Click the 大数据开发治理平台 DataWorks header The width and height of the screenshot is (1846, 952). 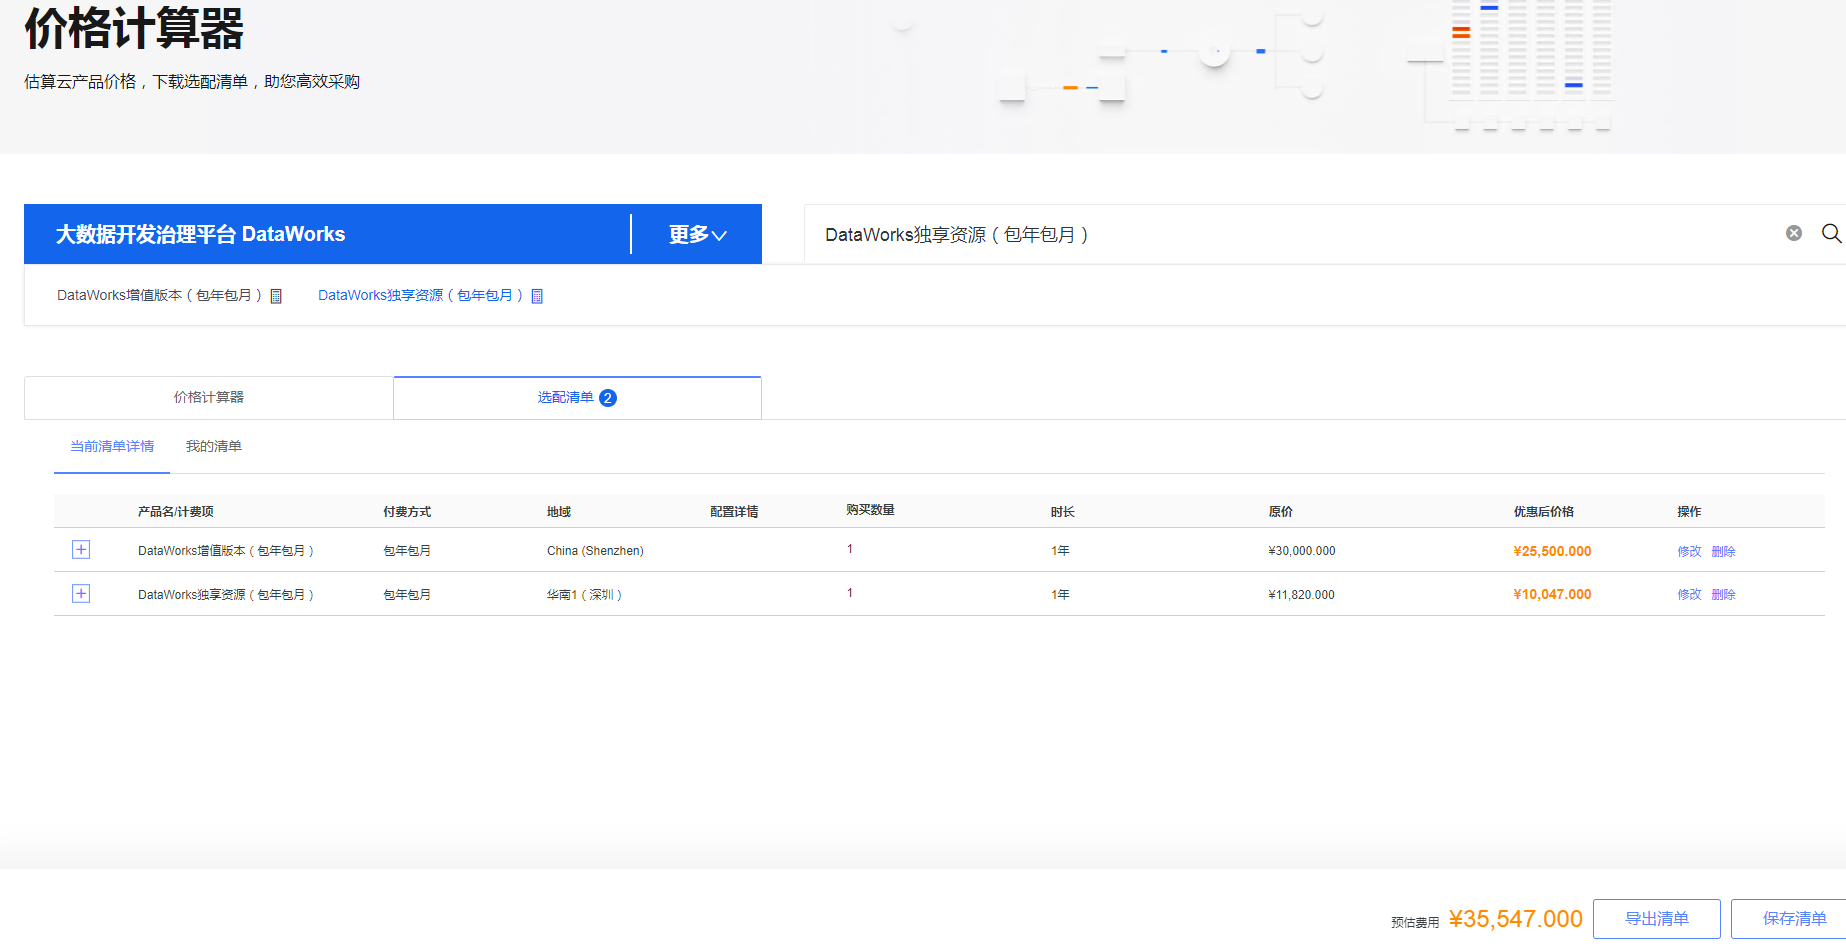[x=200, y=234]
